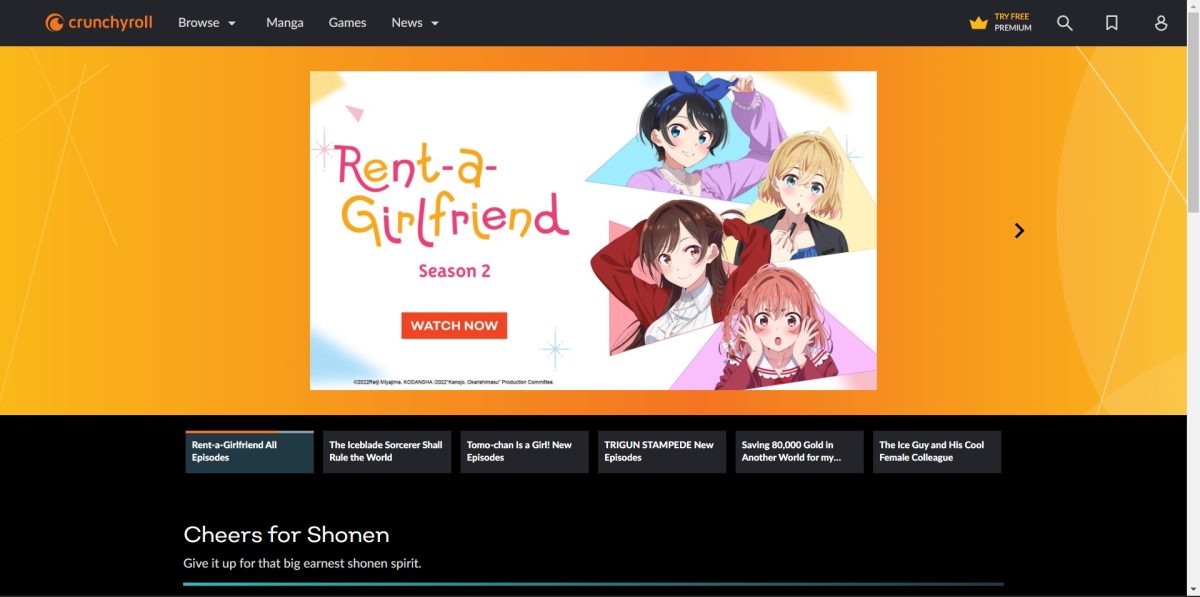Go to the Manga section
The image size is (1200, 597).
285,23
